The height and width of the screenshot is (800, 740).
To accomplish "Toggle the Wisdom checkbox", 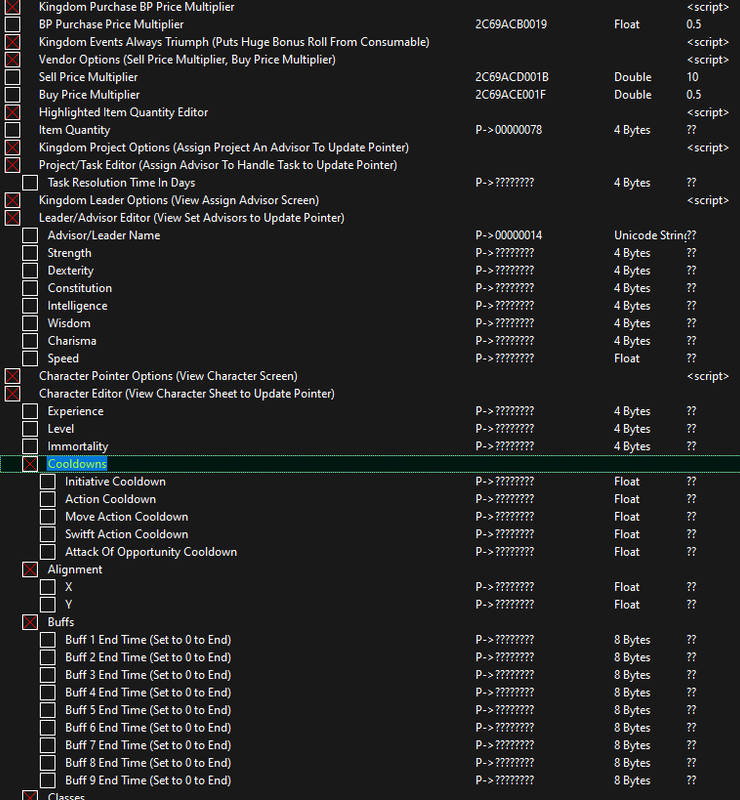I will tap(30, 323).
